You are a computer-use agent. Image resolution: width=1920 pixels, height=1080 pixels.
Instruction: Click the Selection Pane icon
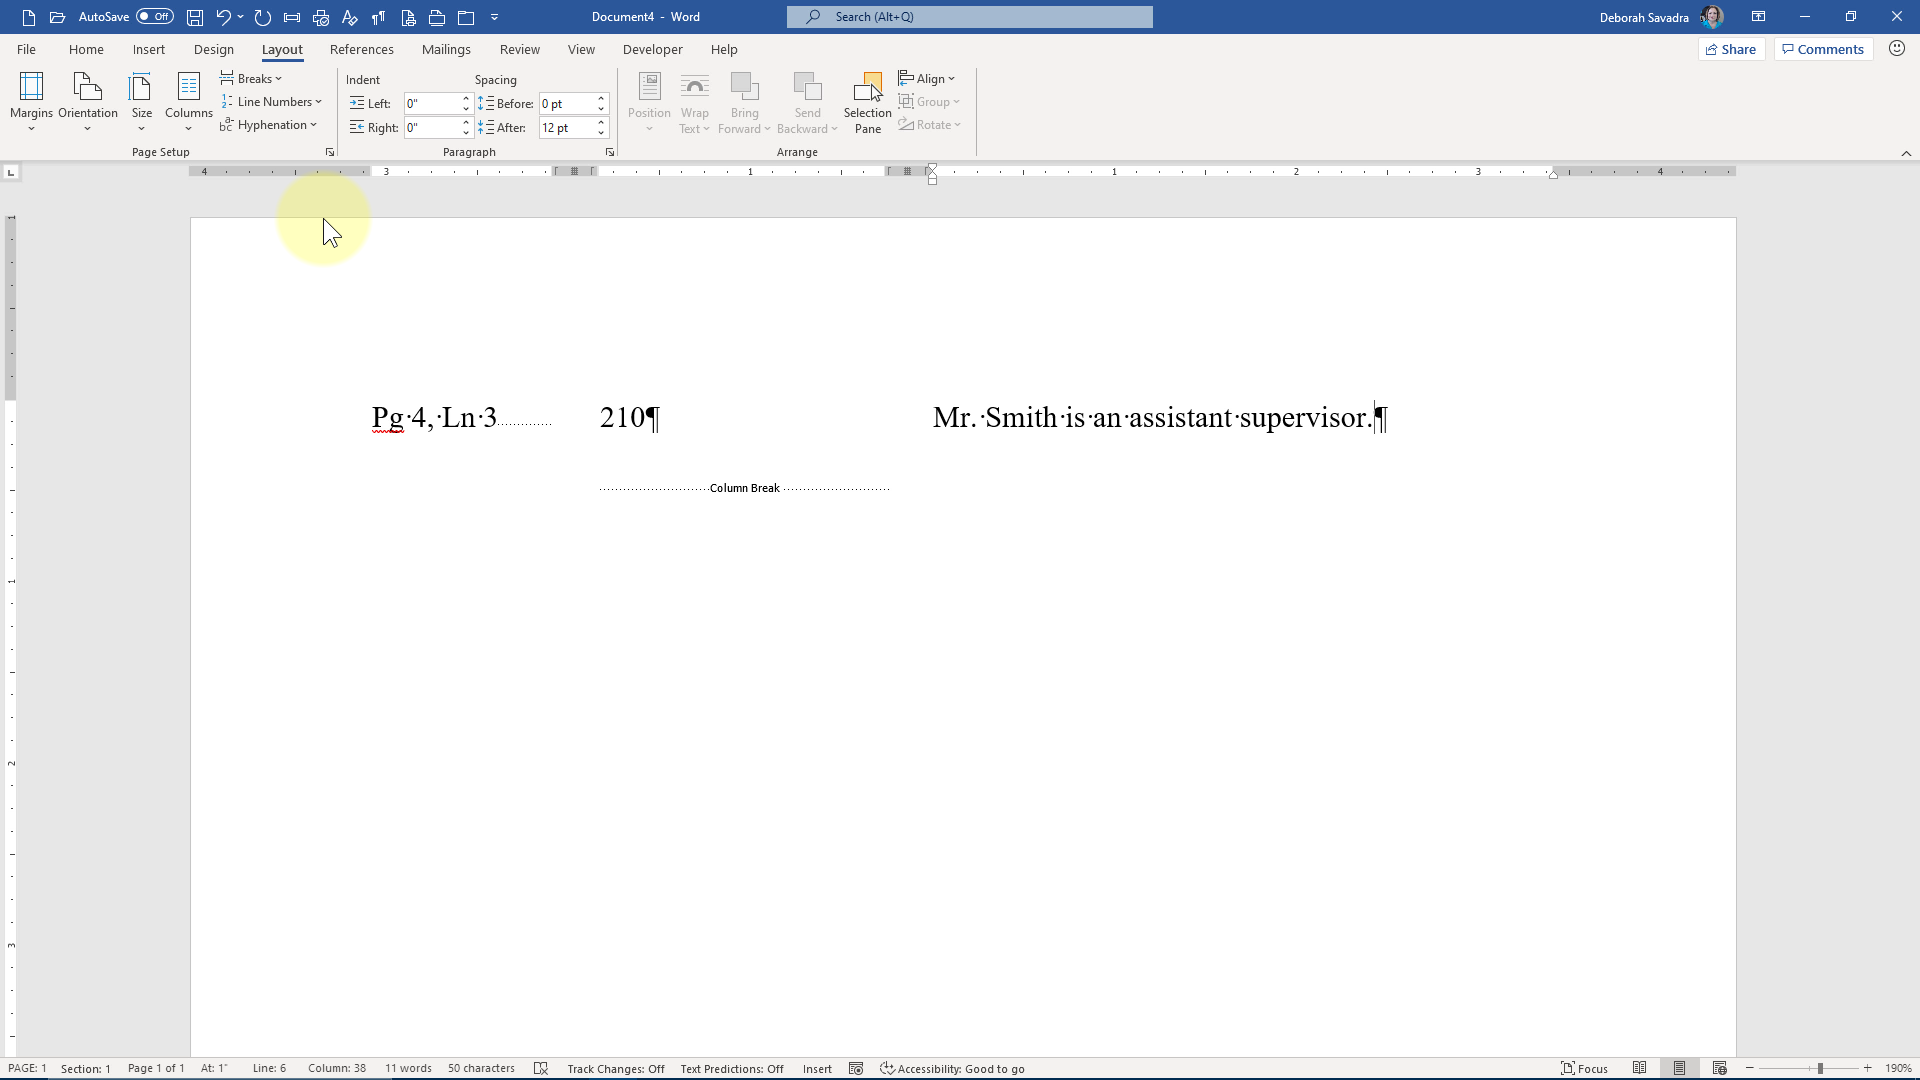[x=866, y=100]
